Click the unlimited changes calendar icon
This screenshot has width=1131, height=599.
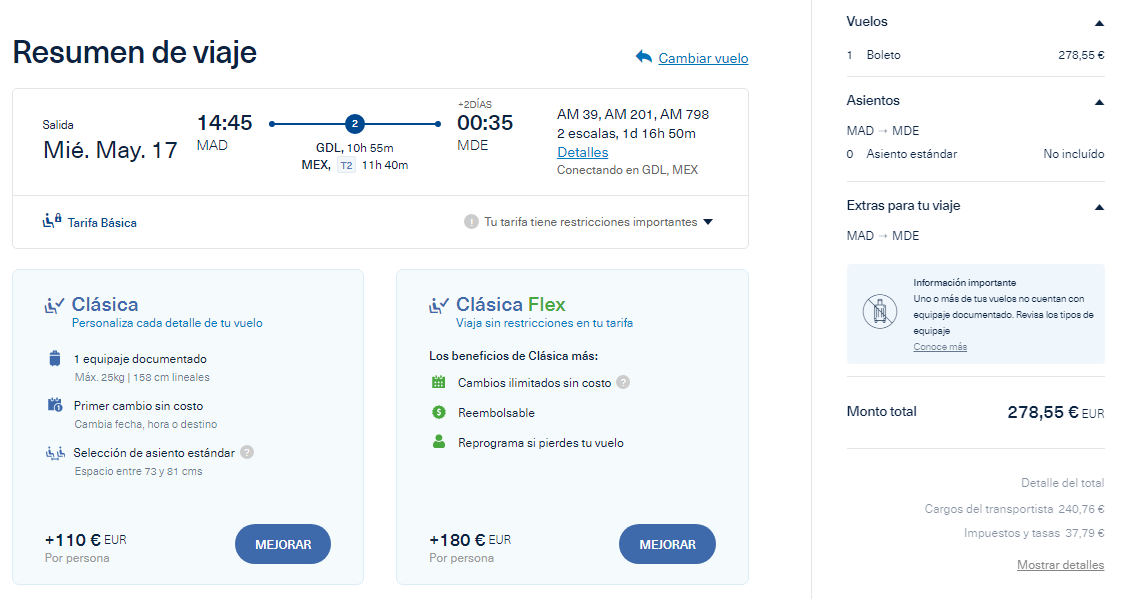[x=439, y=382]
